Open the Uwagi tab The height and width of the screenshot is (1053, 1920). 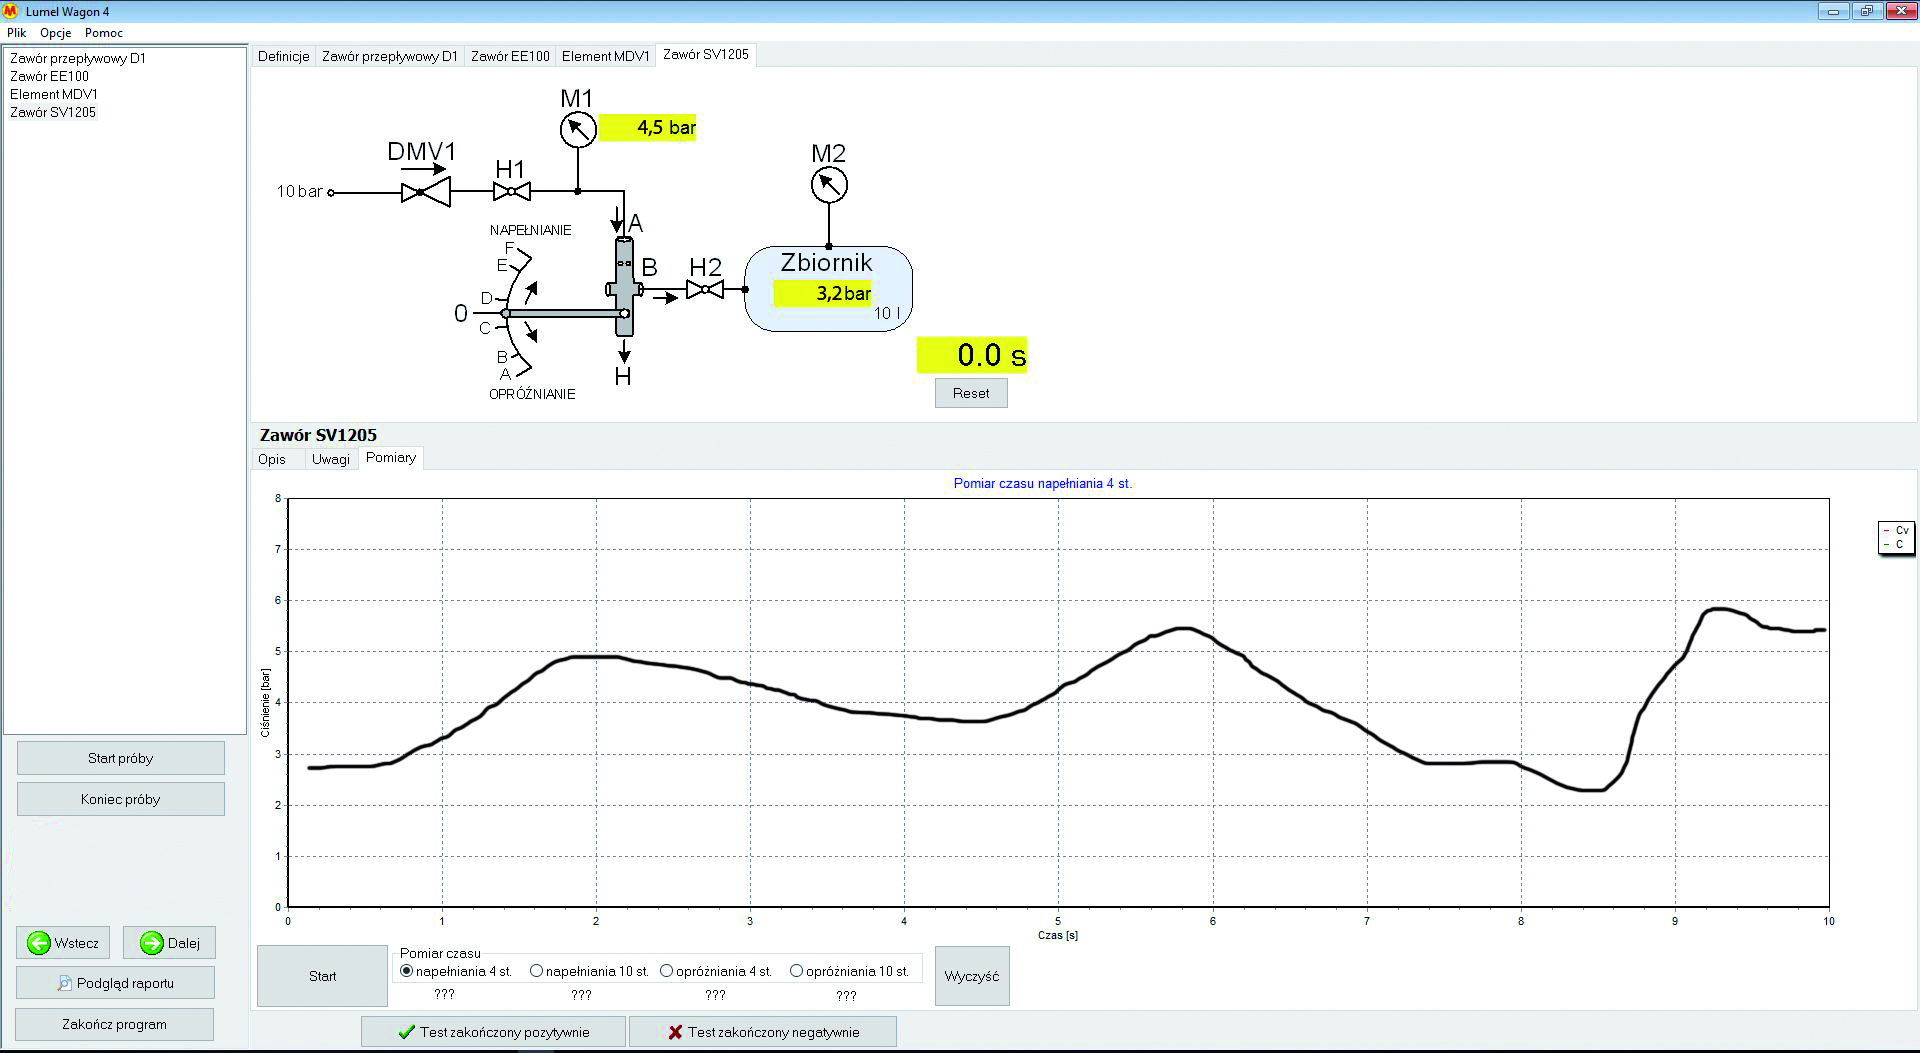330,459
